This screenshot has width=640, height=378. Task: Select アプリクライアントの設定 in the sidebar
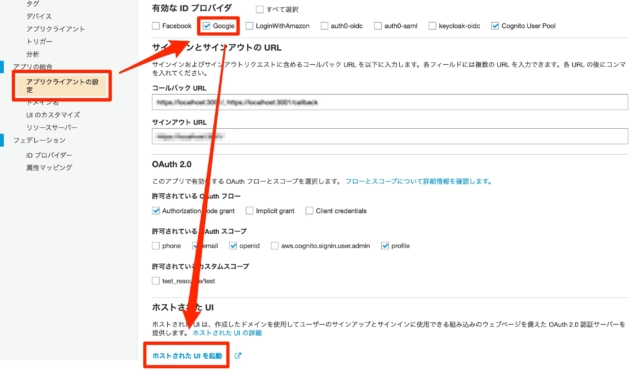pos(62,86)
